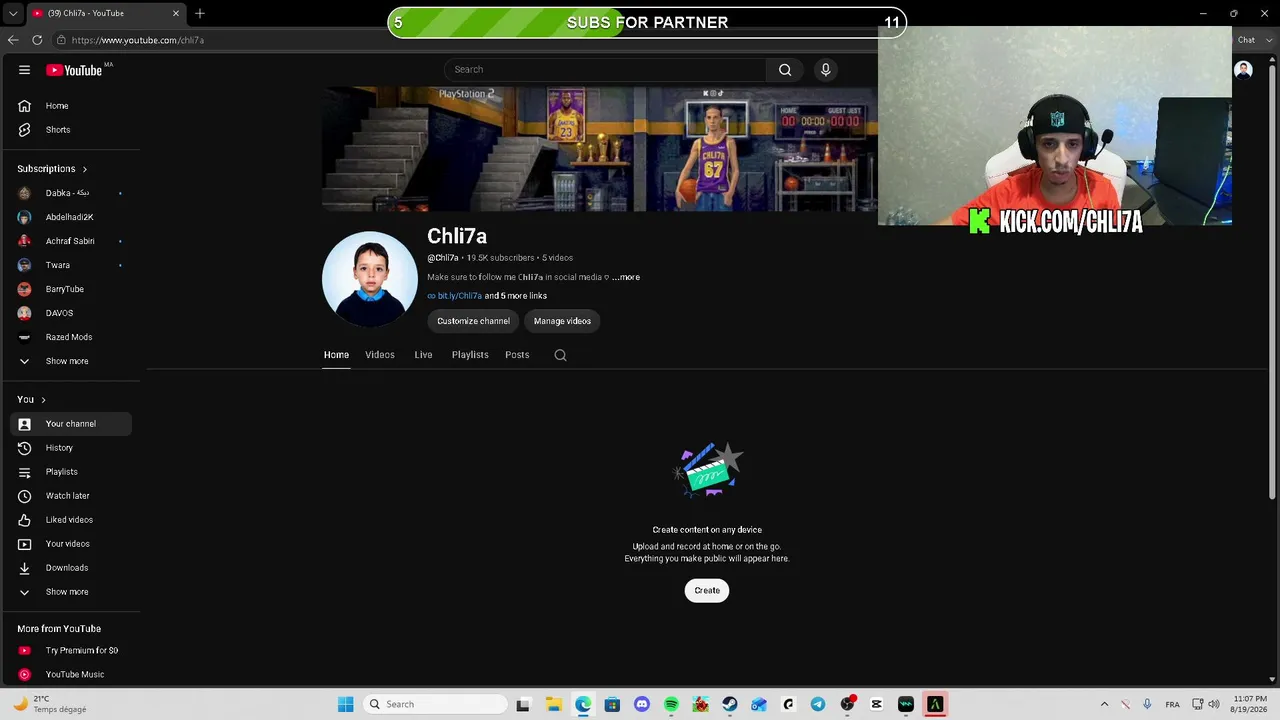
Task: Open the Razed Mods subscription channel
Action: pyautogui.click(x=70, y=337)
